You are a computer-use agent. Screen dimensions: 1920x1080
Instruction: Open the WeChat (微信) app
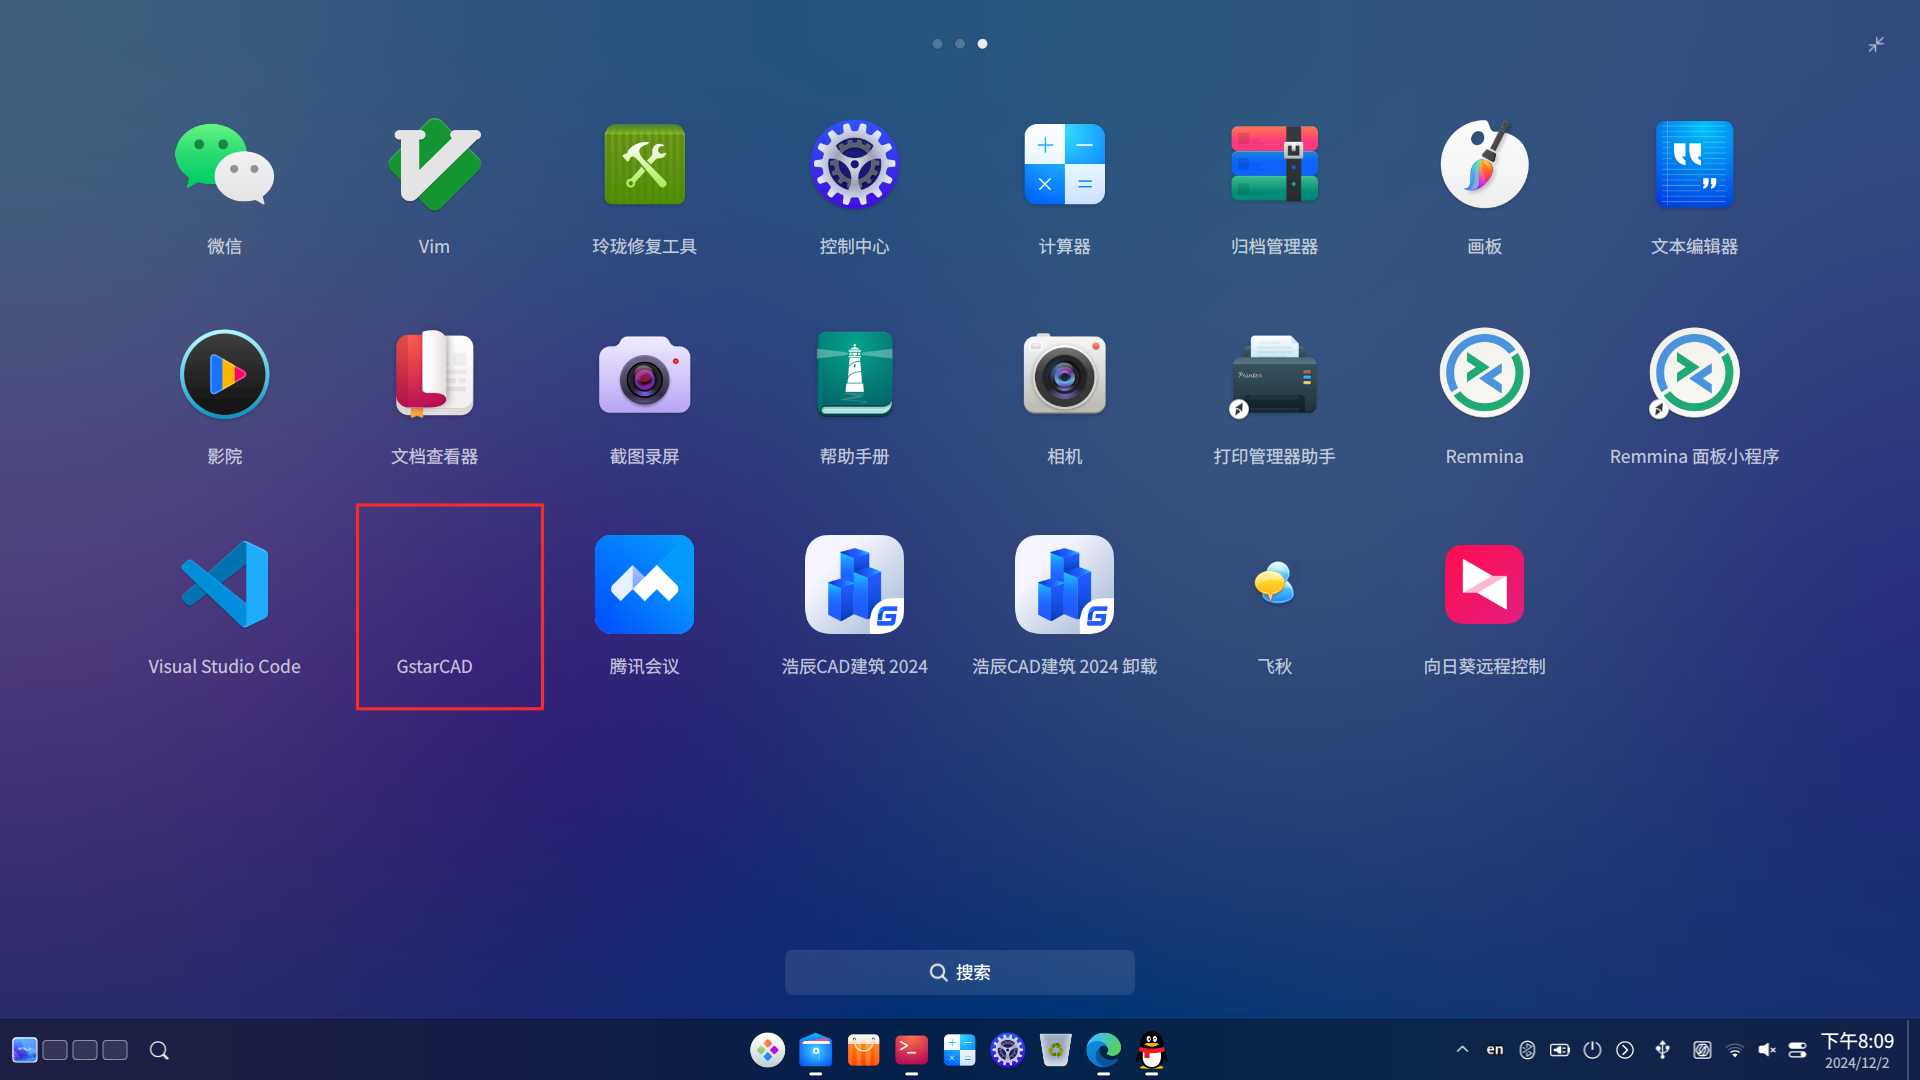224,165
